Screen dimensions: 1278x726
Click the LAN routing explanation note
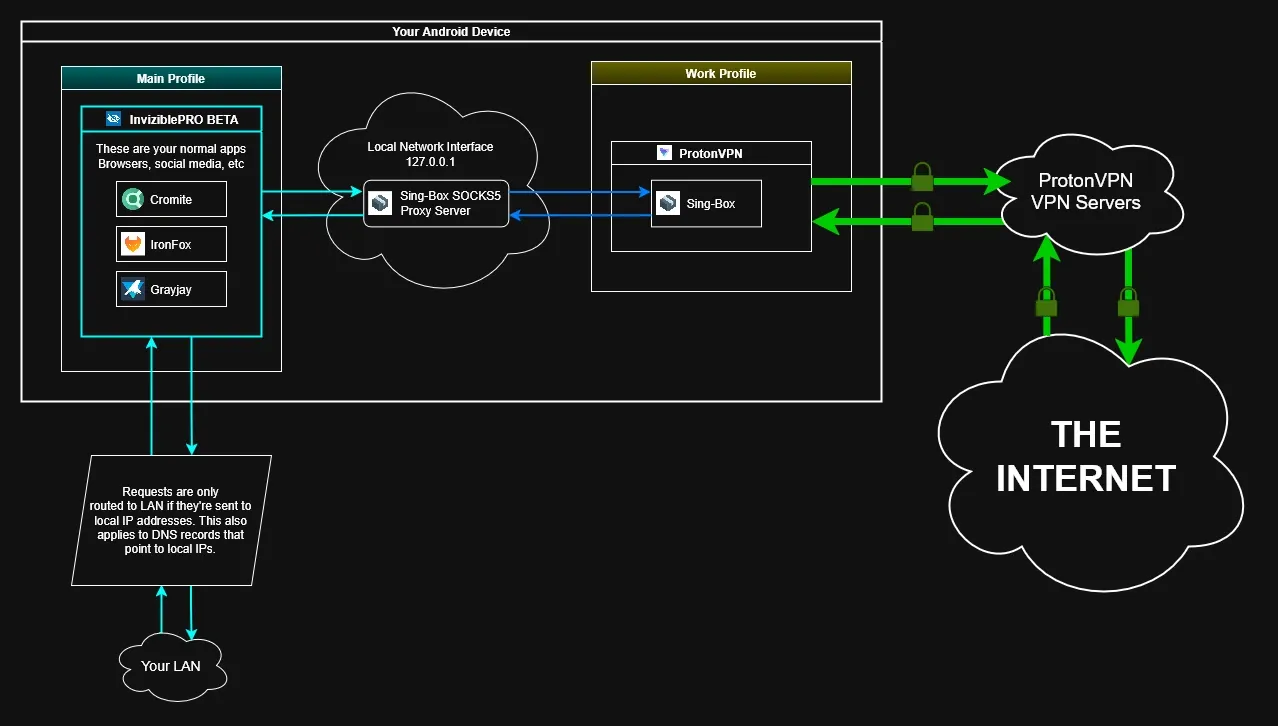coord(172,520)
